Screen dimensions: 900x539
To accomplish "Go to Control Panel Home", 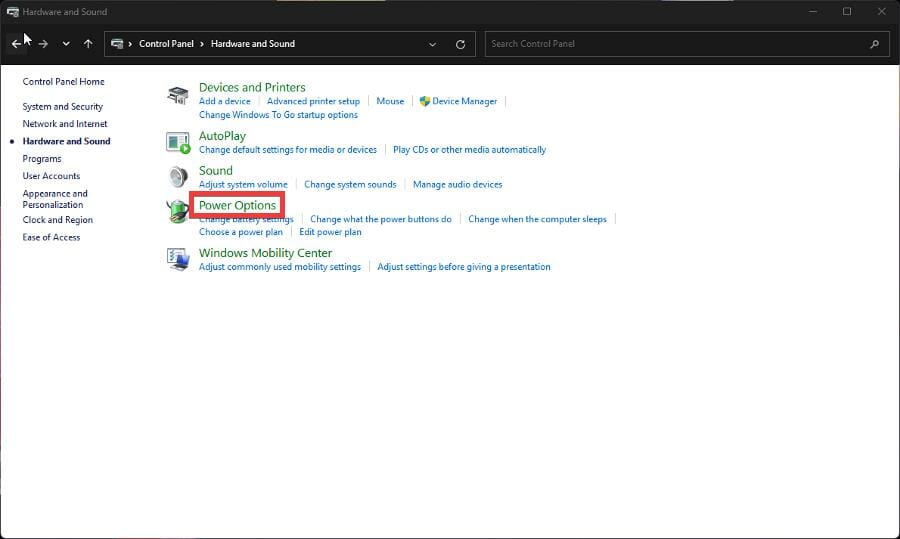I will 63,82.
